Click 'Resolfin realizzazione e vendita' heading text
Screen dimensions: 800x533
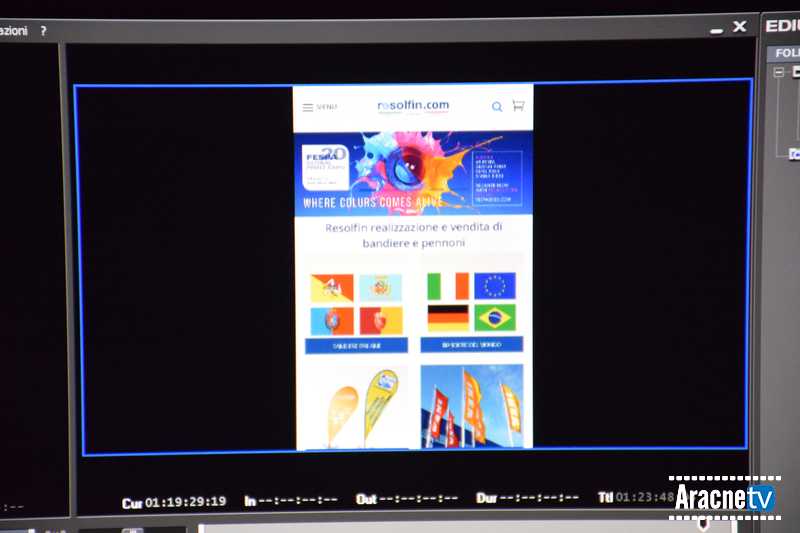coord(414,235)
